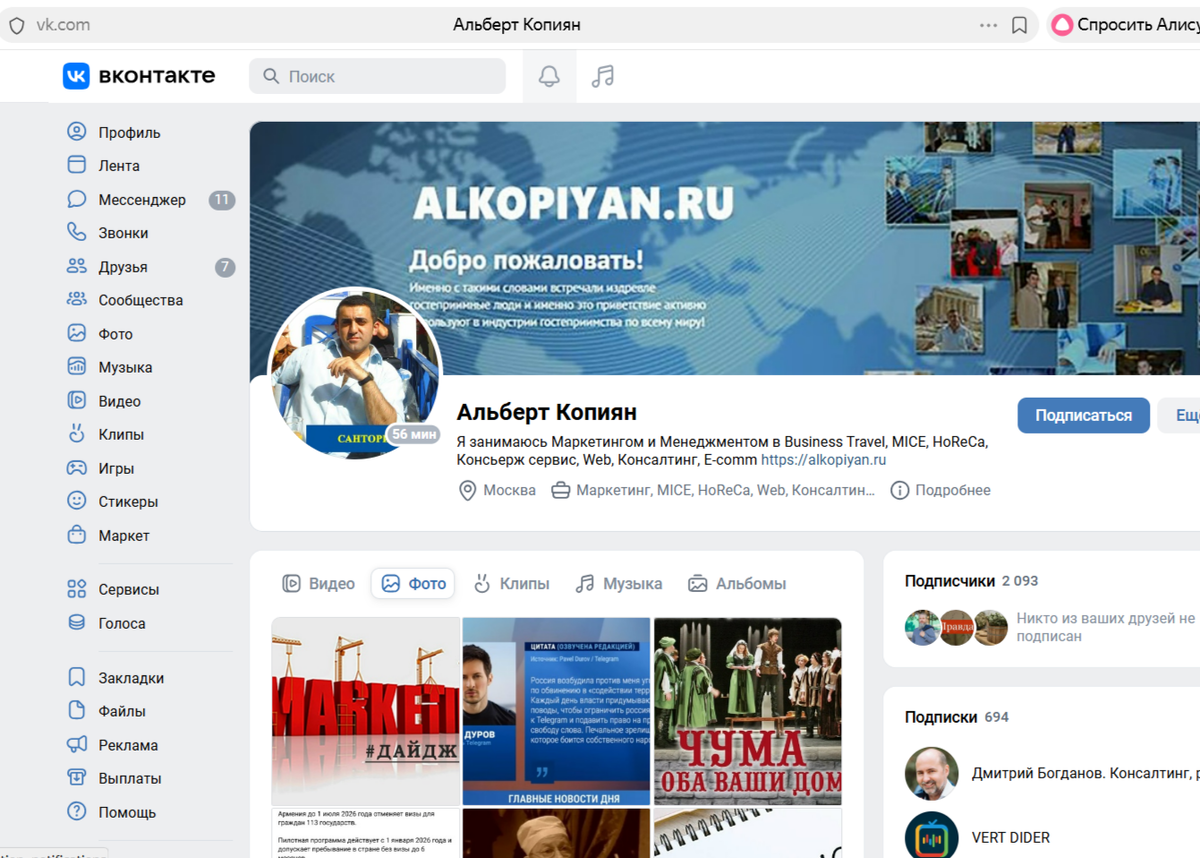Switch to the Фото profile tab
The width and height of the screenshot is (1200, 858).
[x=413, y=583]
